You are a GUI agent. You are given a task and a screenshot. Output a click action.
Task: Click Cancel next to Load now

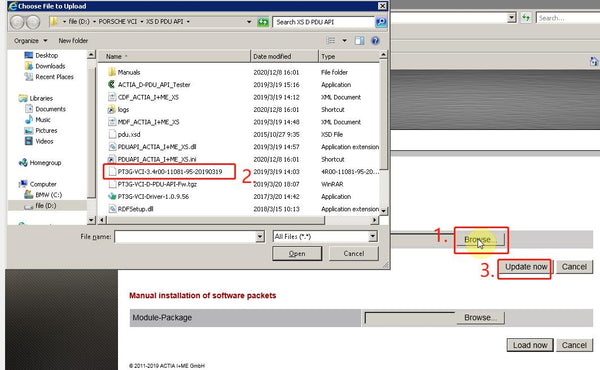(x=574, y=345)
